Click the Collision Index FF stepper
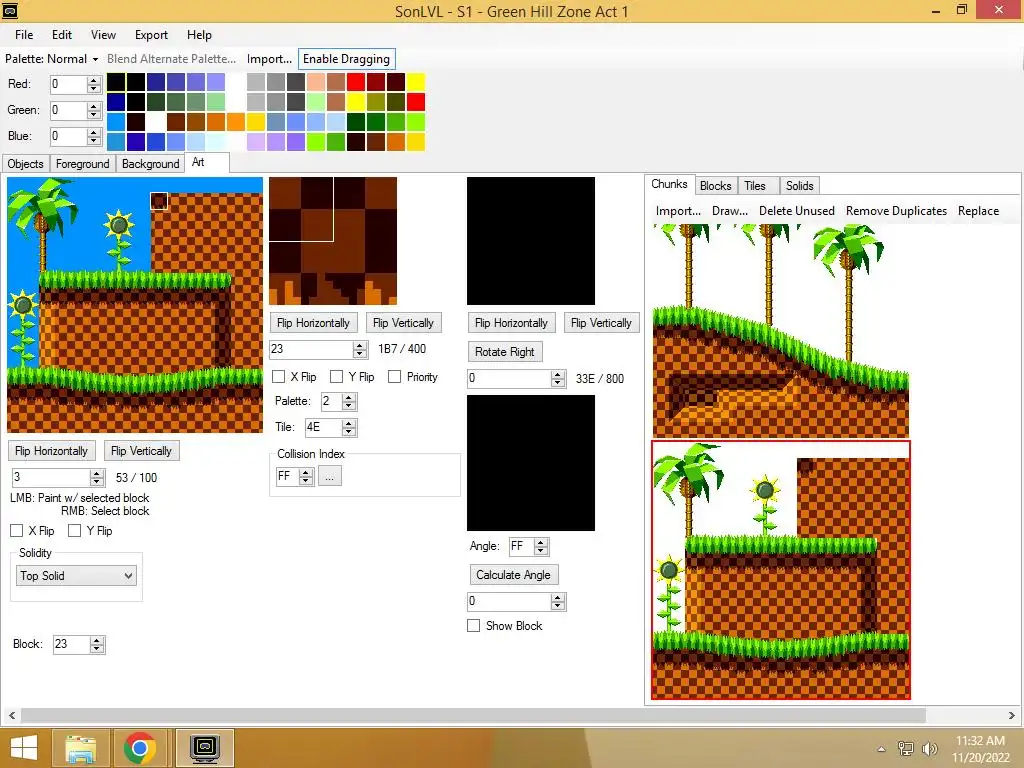 [x=306, y=477]
